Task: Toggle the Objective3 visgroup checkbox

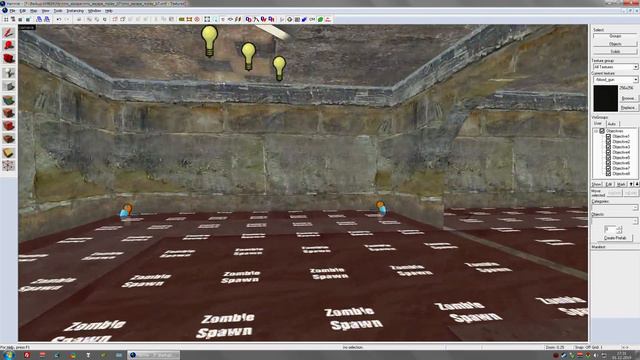Action: coord(609,147)
